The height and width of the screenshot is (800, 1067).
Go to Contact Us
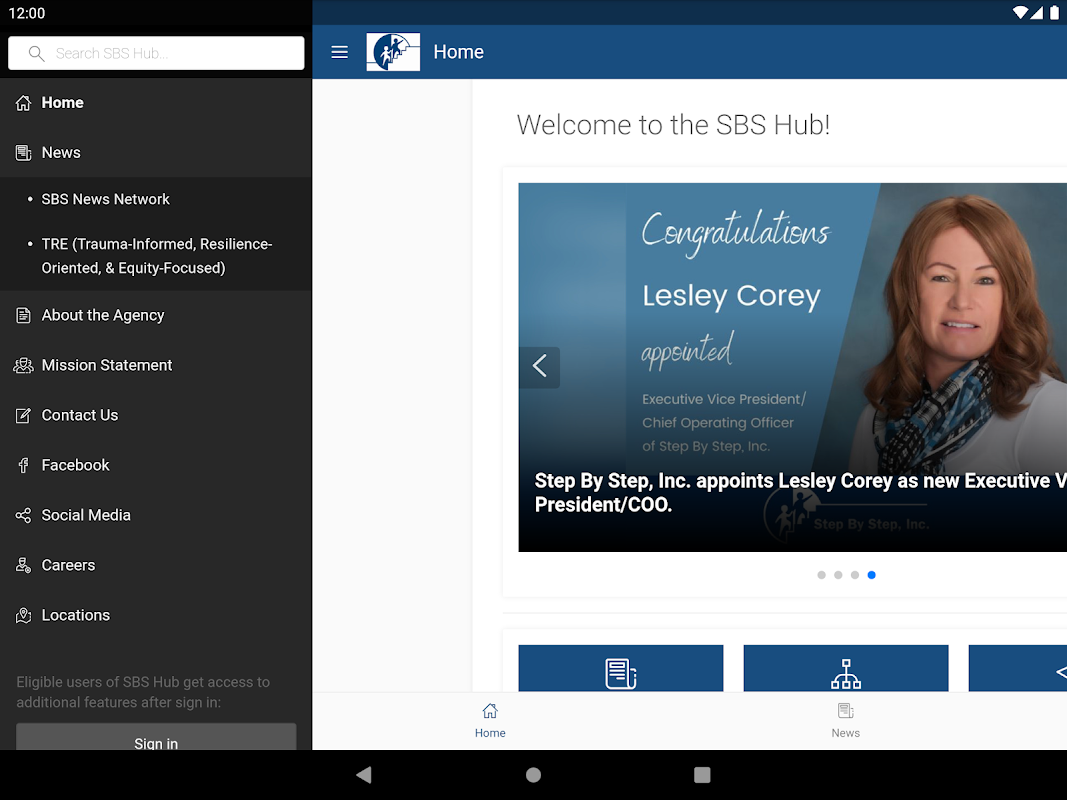pos(156,415)
